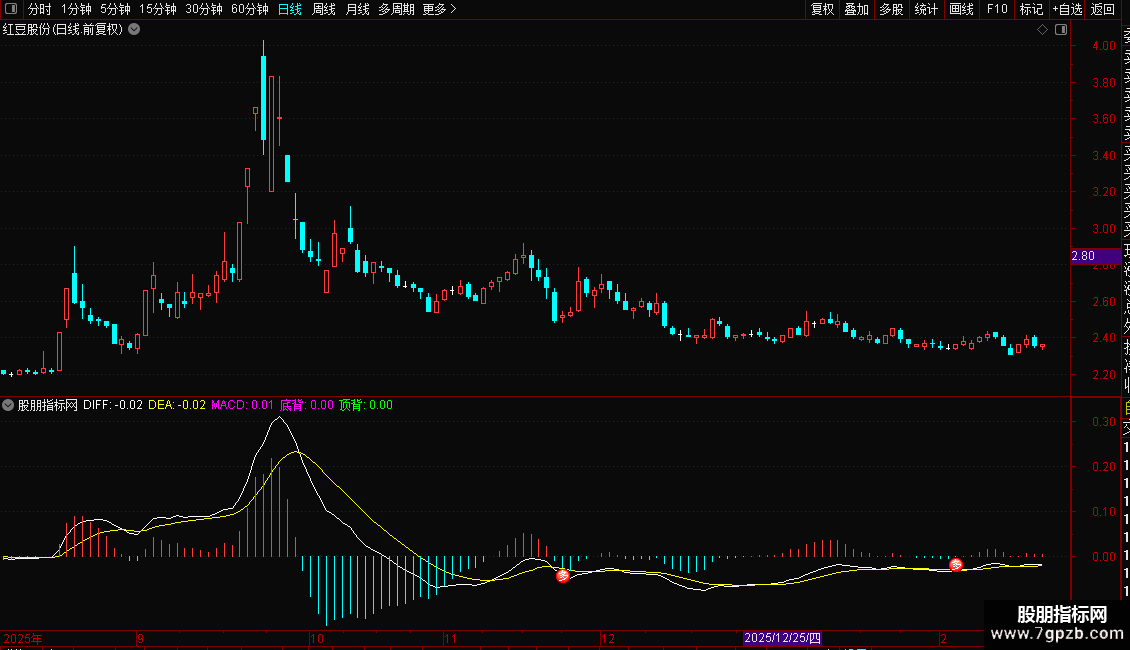Open dropdown next to 红豆股份 title
Image resolution: width=1130 pixels, height=650 pixels.
click(x=134, y=30)
